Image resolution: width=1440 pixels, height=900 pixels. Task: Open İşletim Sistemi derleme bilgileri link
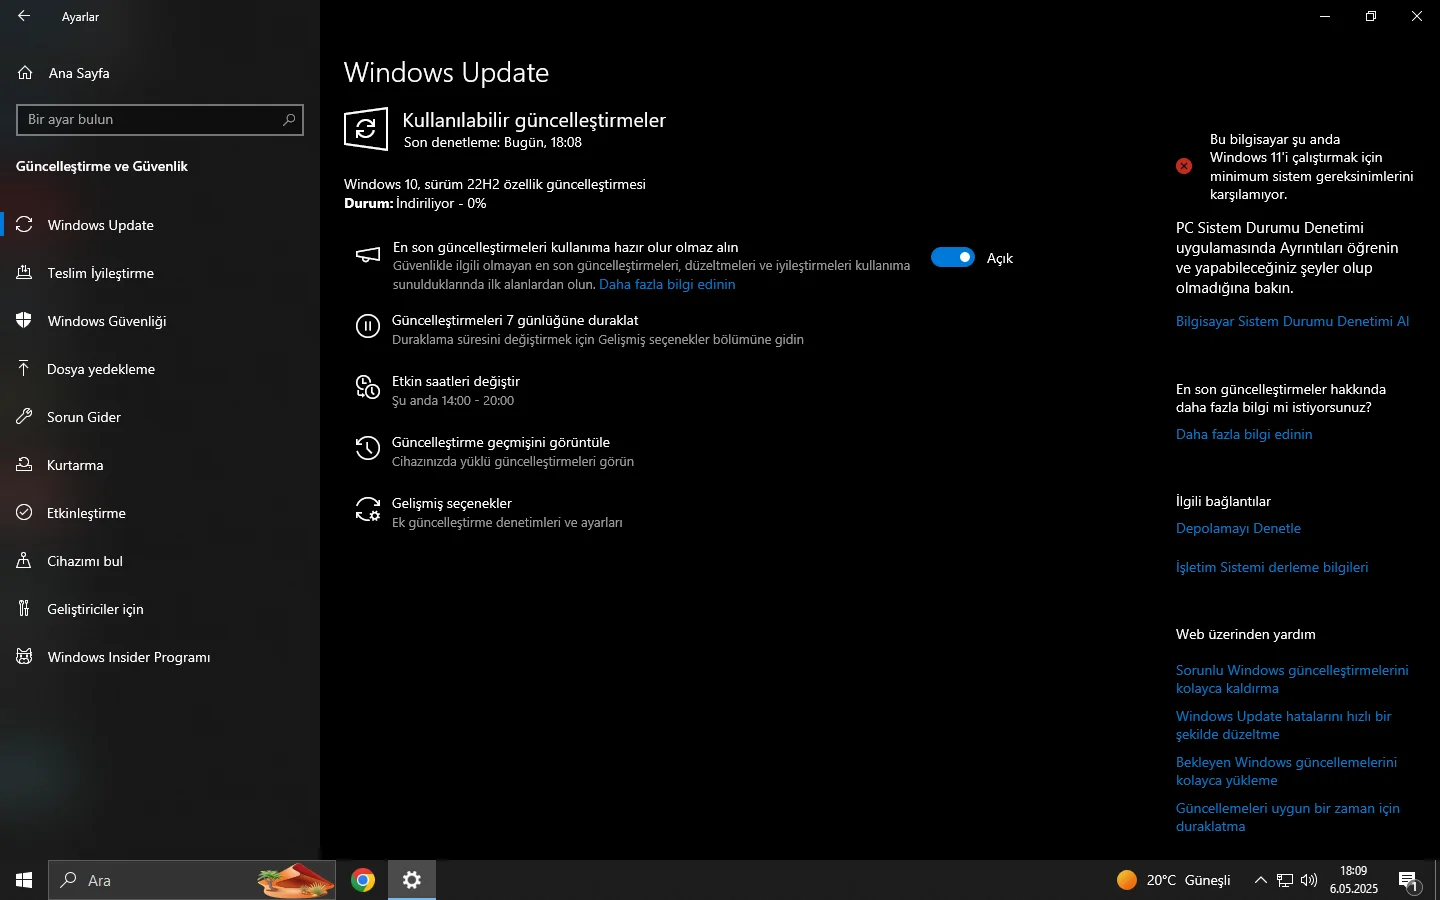pyautogui.click(x=1272, y=567)
